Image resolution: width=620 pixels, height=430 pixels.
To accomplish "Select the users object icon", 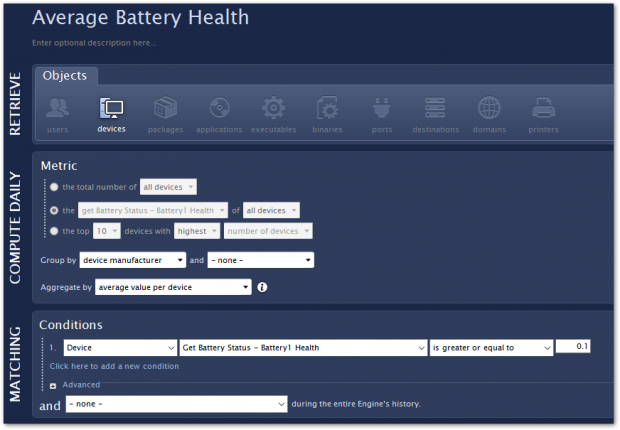I will tap(58, 108).
